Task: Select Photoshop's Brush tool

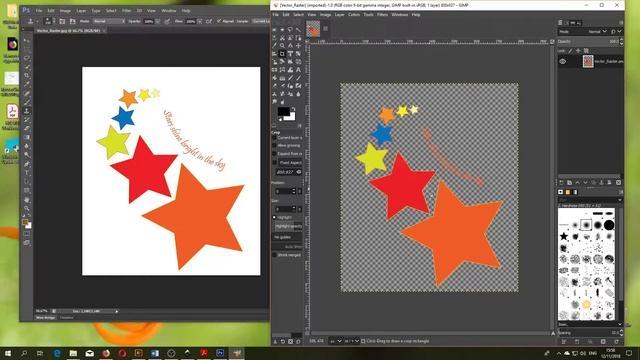Action: 27,102
